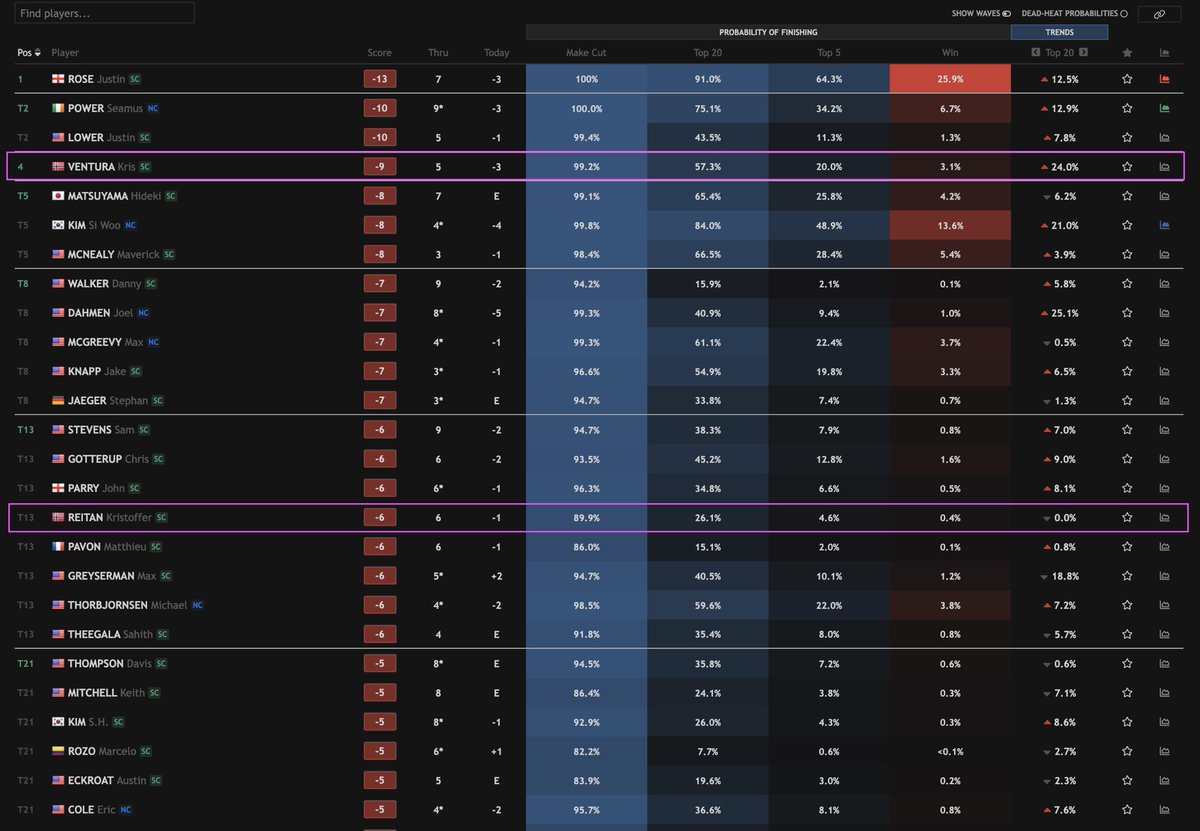Click player name PARRY John
This screenshot has width=1200, height=831.
click(96, 488)
